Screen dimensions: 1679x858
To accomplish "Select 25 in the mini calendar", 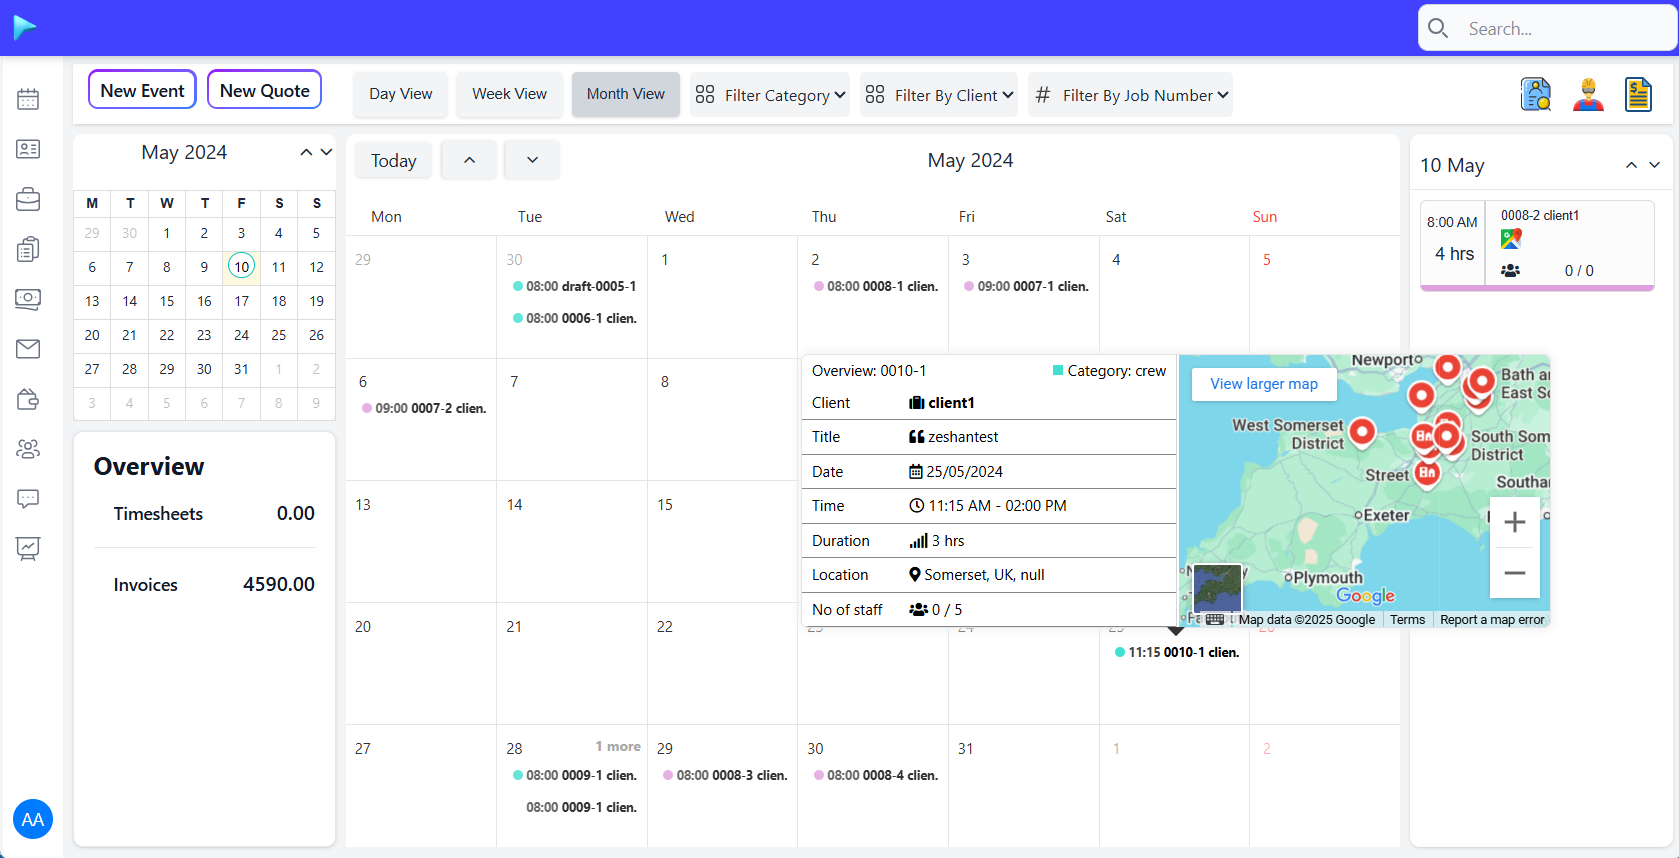I will pos(279,335).
